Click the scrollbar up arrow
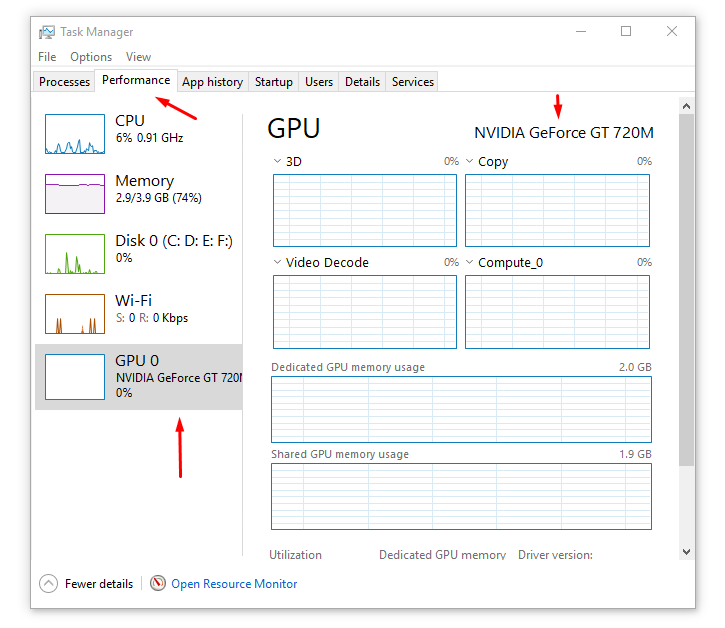Image resolution: width=725 pixels, height=628 pixels. click(x=687, y=106)
